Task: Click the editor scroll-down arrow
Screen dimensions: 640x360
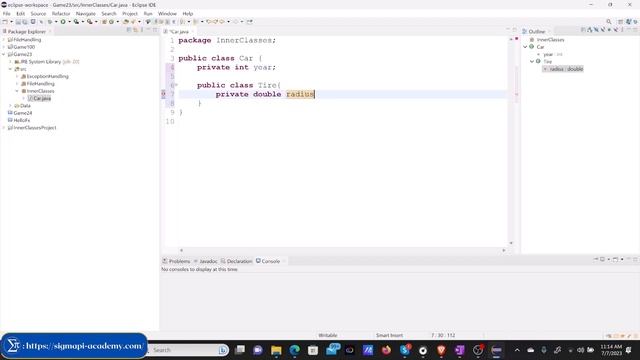Action: click(511, 243)
